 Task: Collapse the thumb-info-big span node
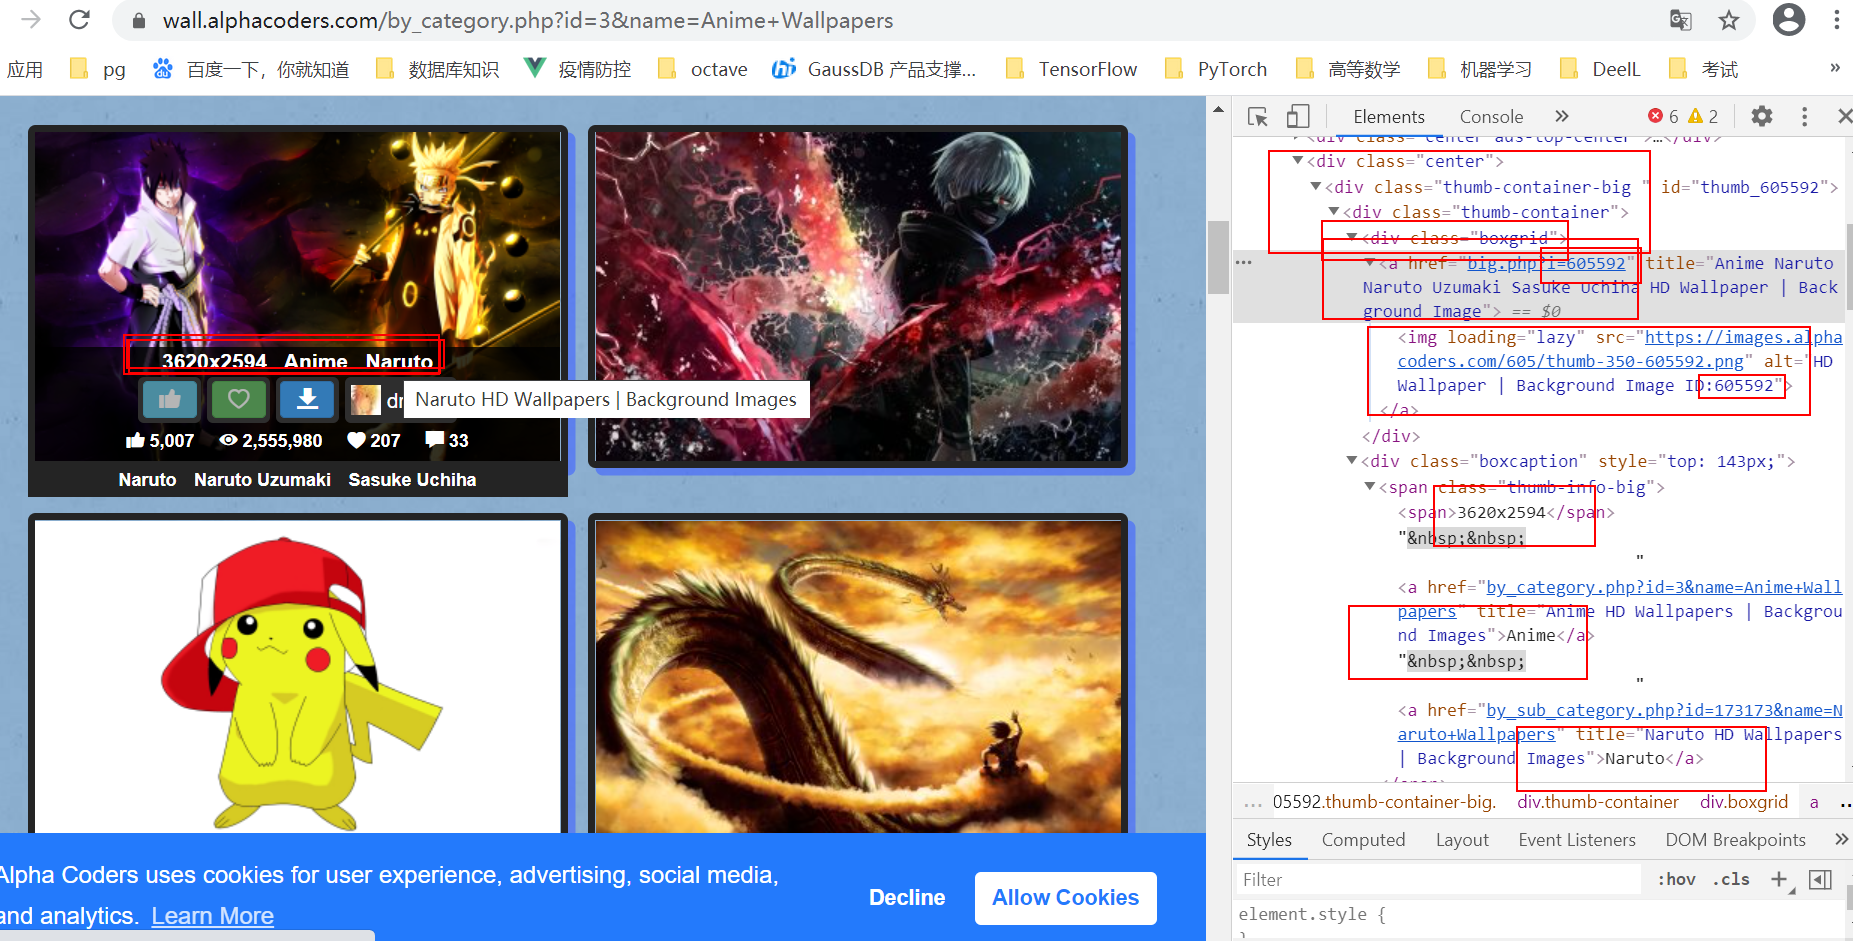click(1370, 486)
